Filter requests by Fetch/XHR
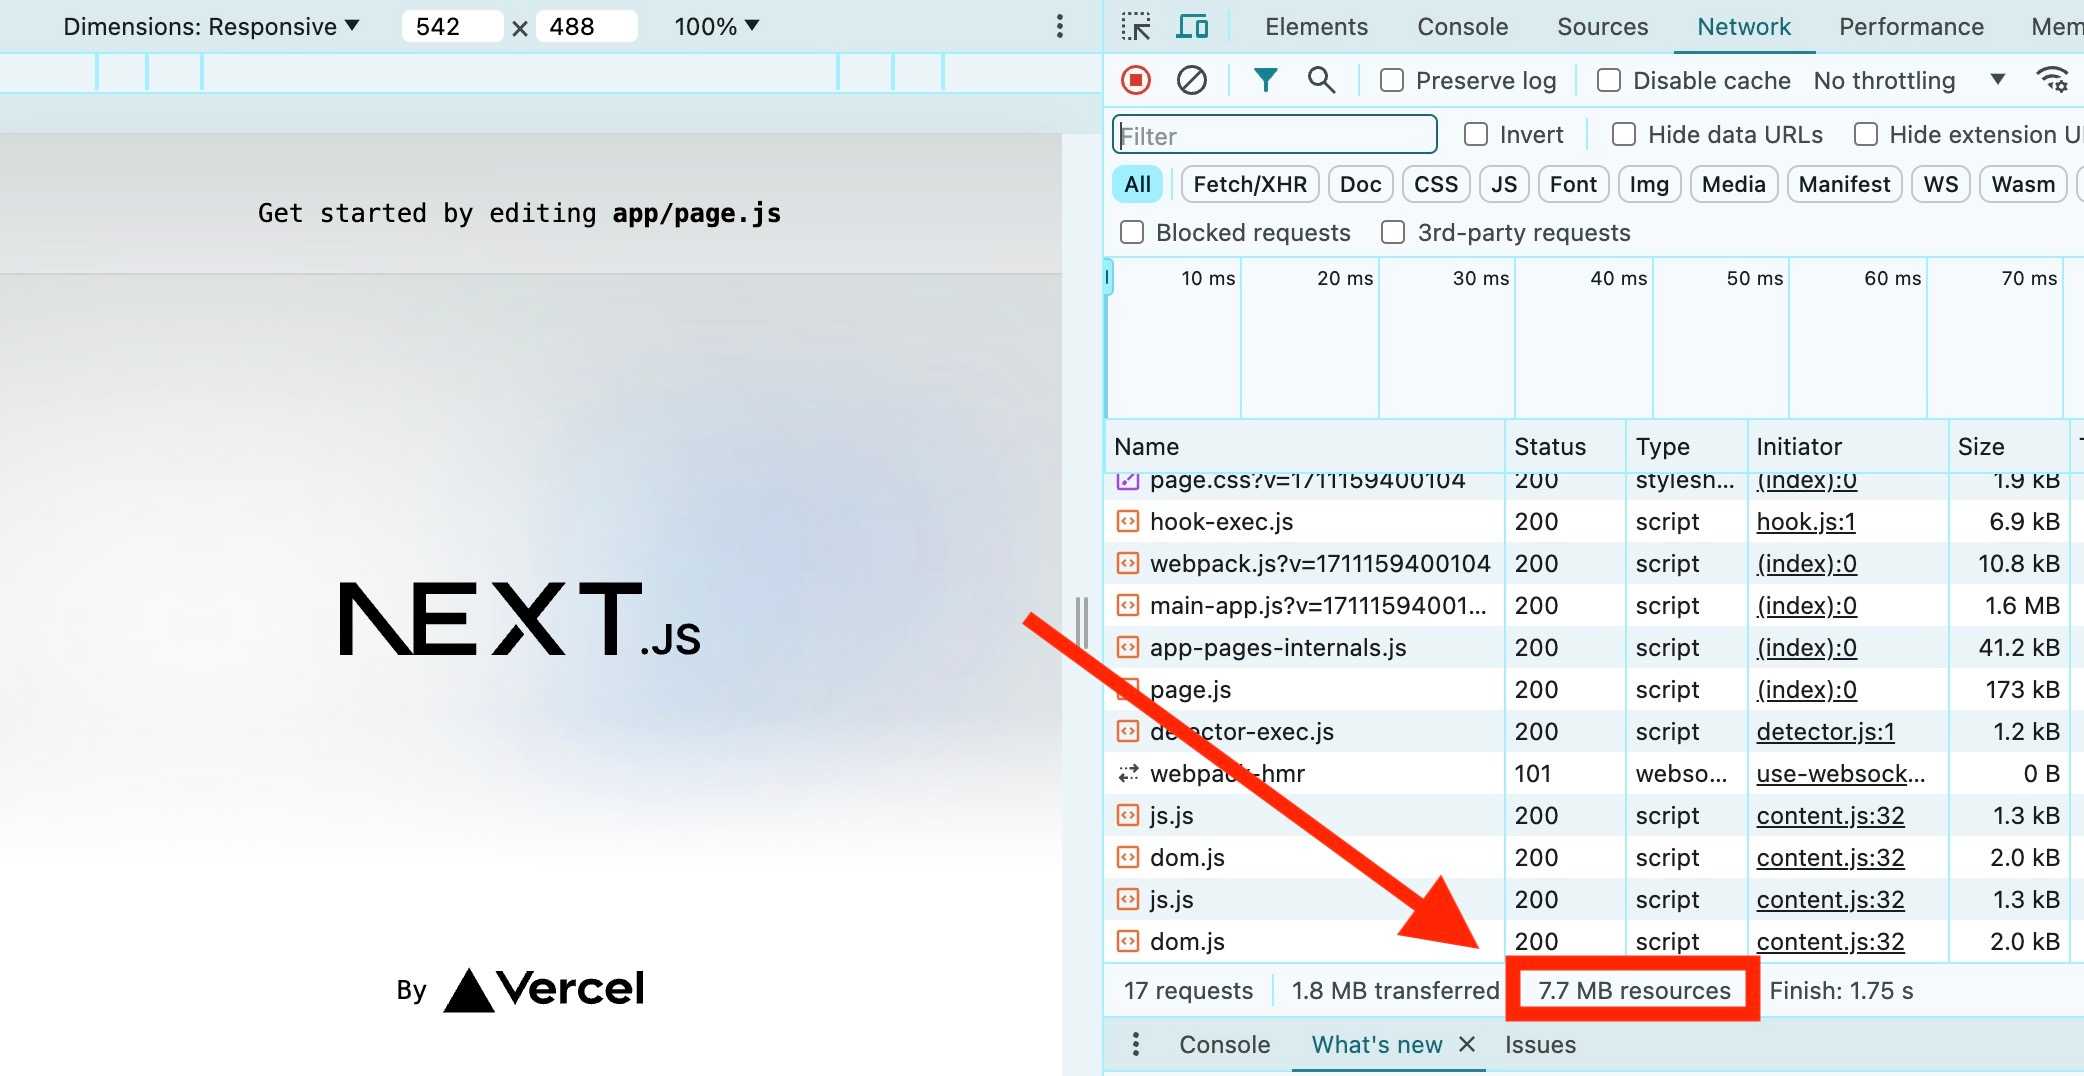The width and height of the screenshot is (2084, 1076). 1250,184
